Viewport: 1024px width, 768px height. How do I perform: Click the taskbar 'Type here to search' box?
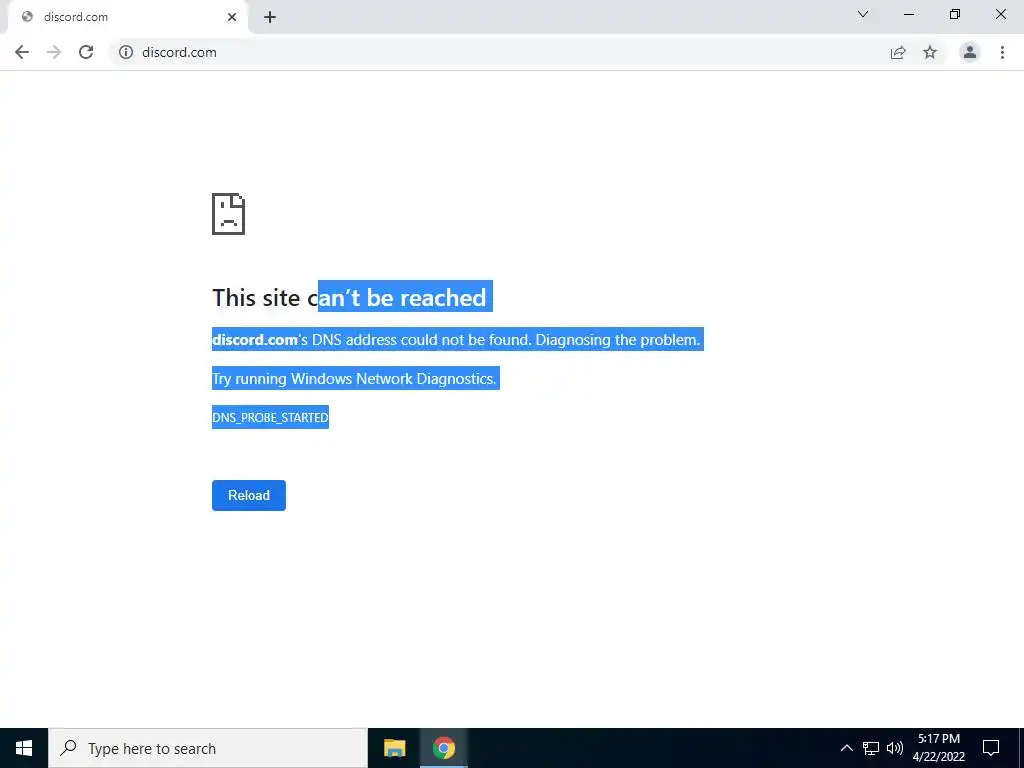[208, 748]
